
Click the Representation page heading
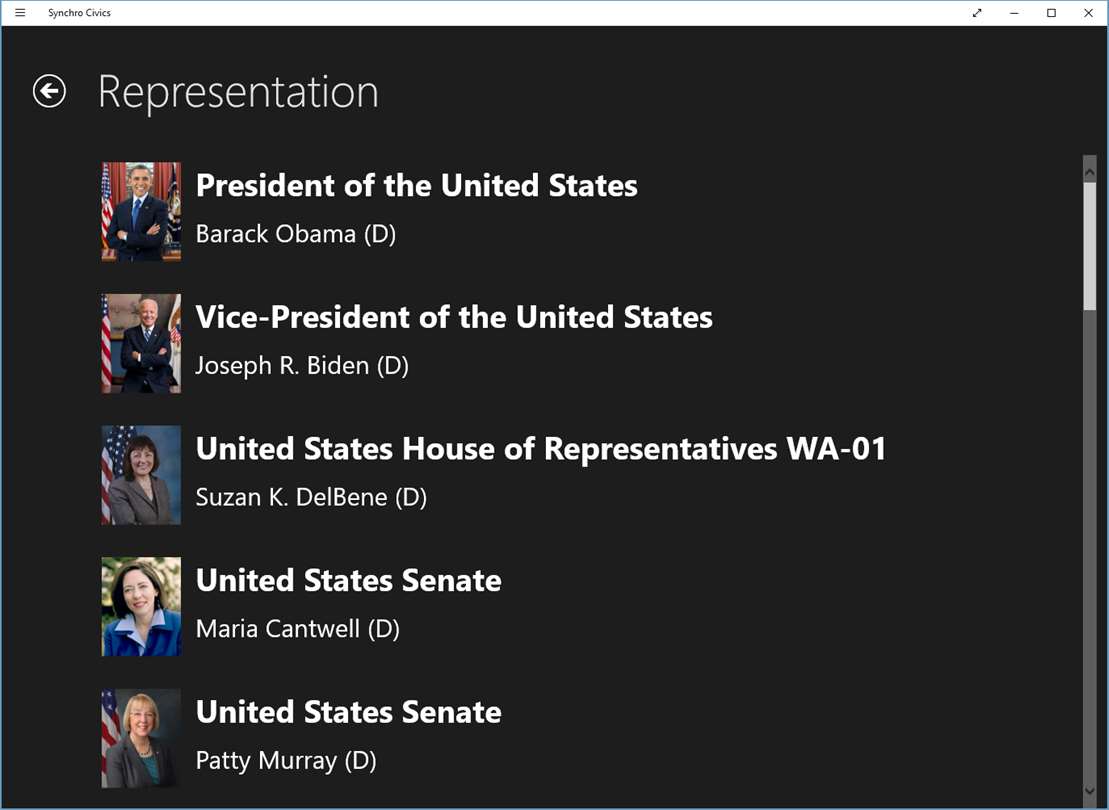pyautogui.click(x=238, y=92)
